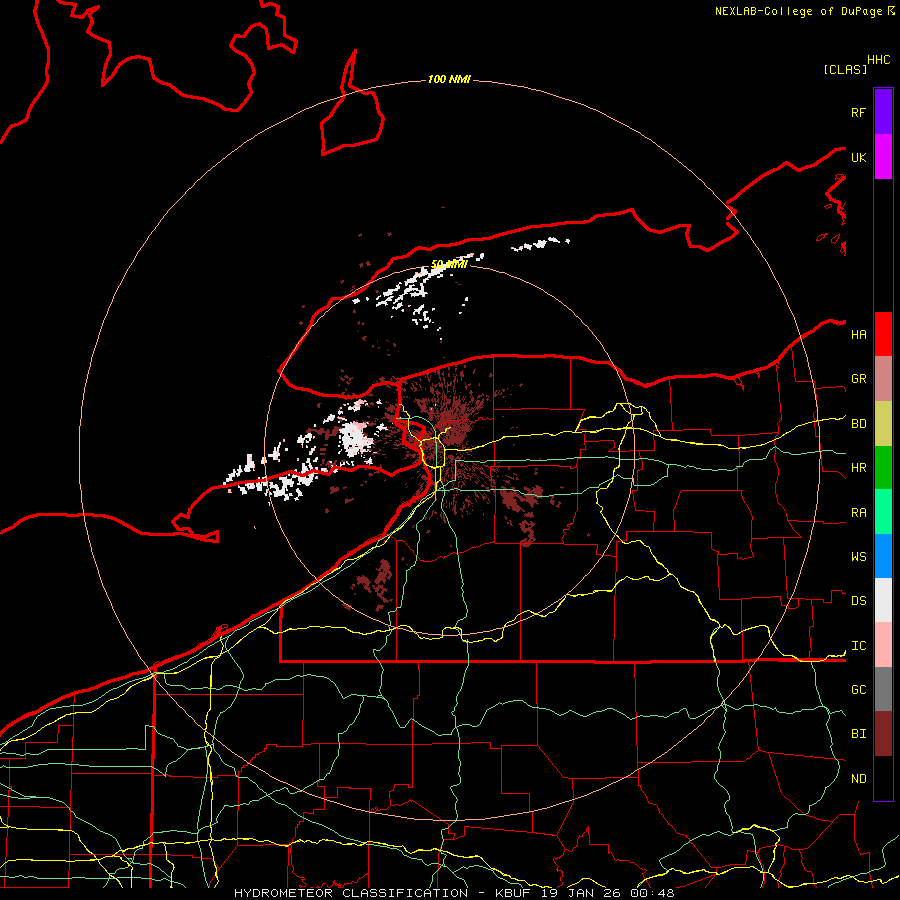Screen dimensions: 900x900
Task: Click the 19 JAN 26 date text
Action: click(580, 893)
